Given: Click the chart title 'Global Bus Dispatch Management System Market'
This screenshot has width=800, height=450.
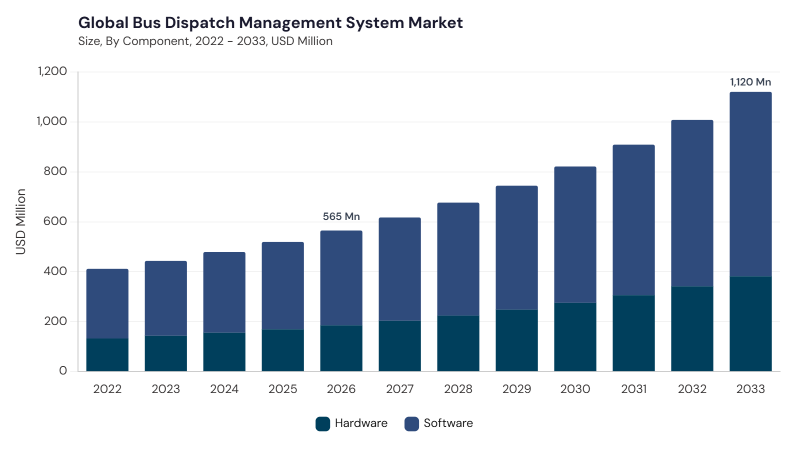Looking at the screenshot, I should tap(270, 23).
